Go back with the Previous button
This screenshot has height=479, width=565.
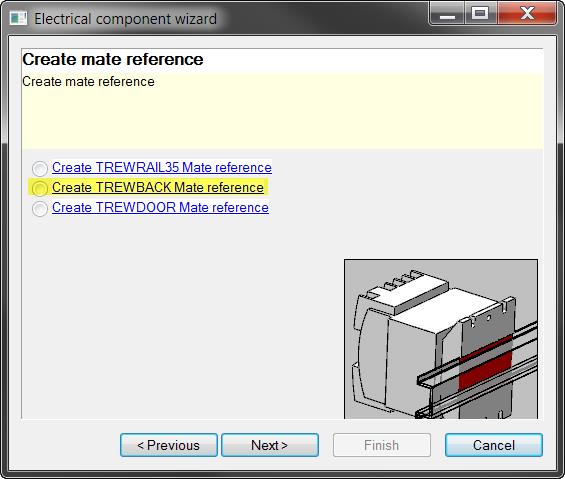click(169, 445)
